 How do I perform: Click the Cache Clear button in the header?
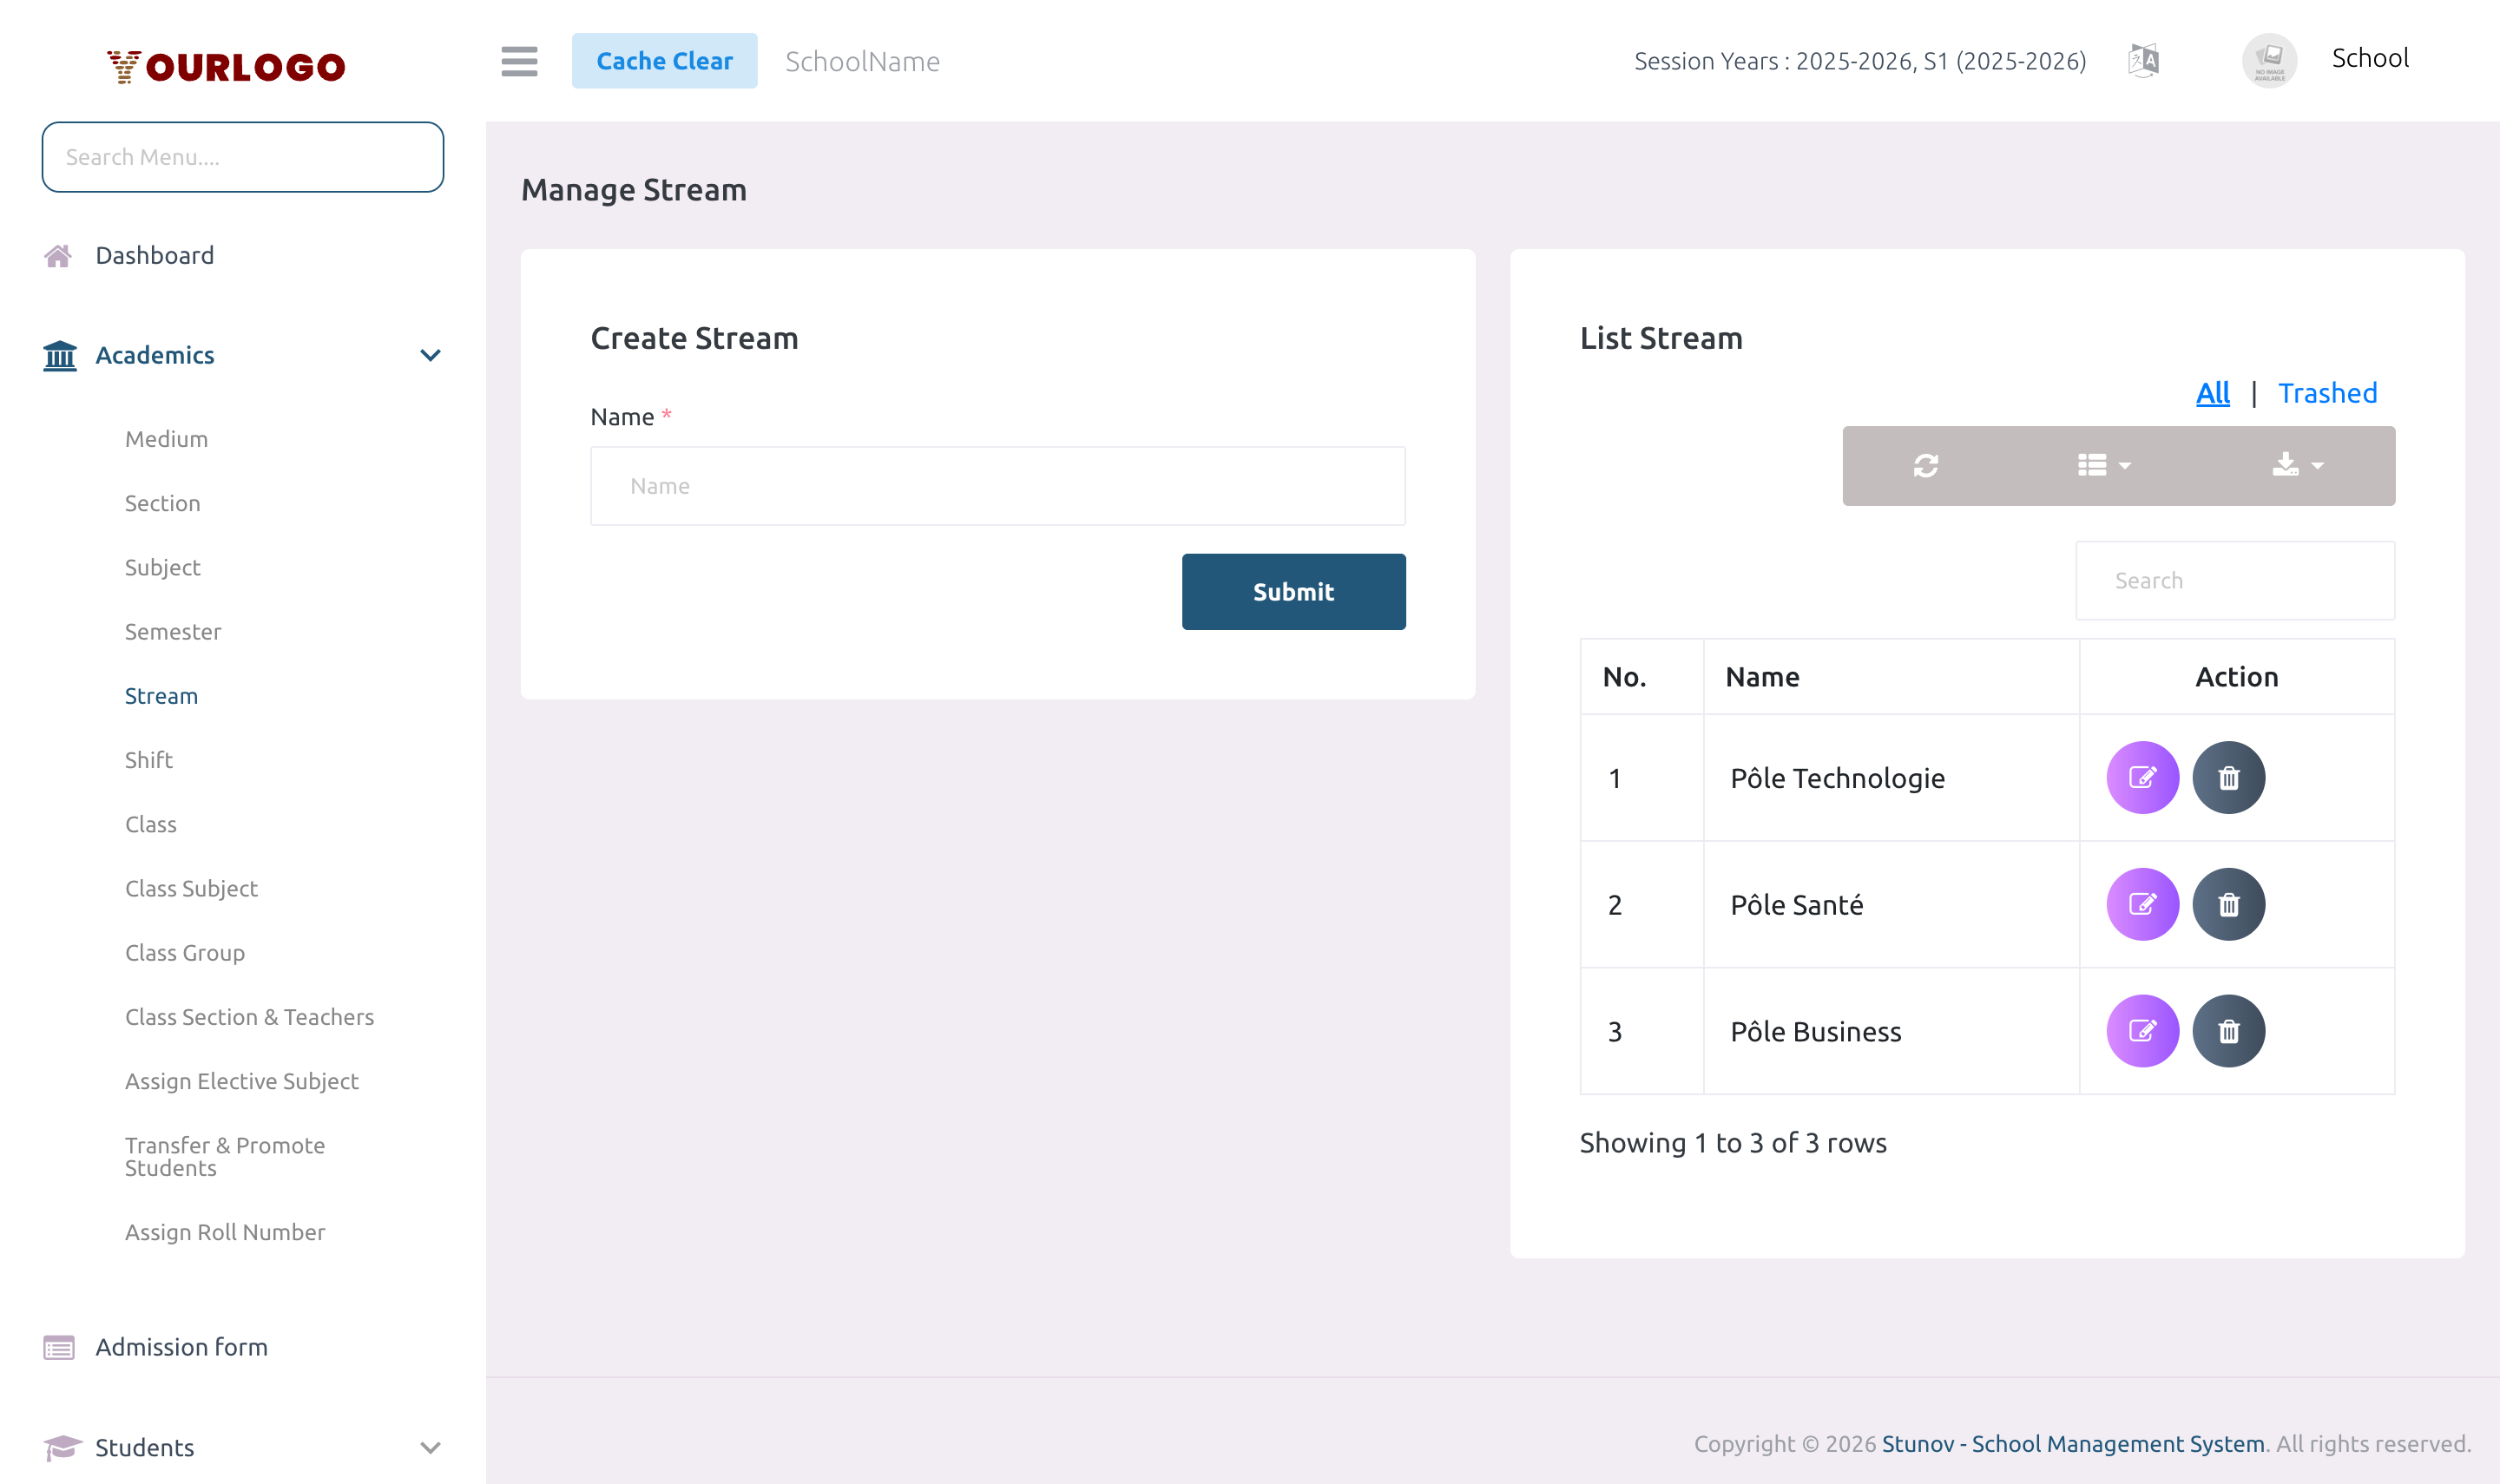click(665, 60)
